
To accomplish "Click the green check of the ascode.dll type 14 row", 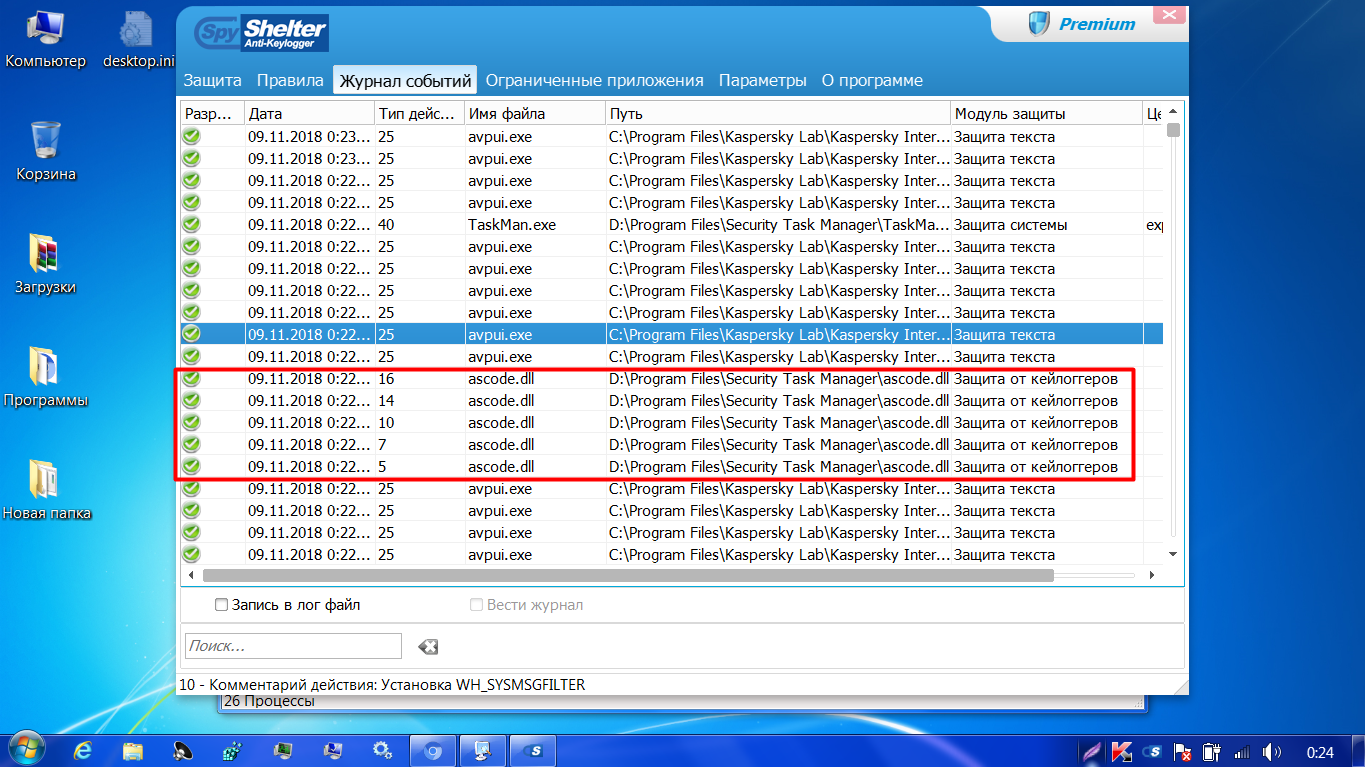I will click(x=191, y=401).
